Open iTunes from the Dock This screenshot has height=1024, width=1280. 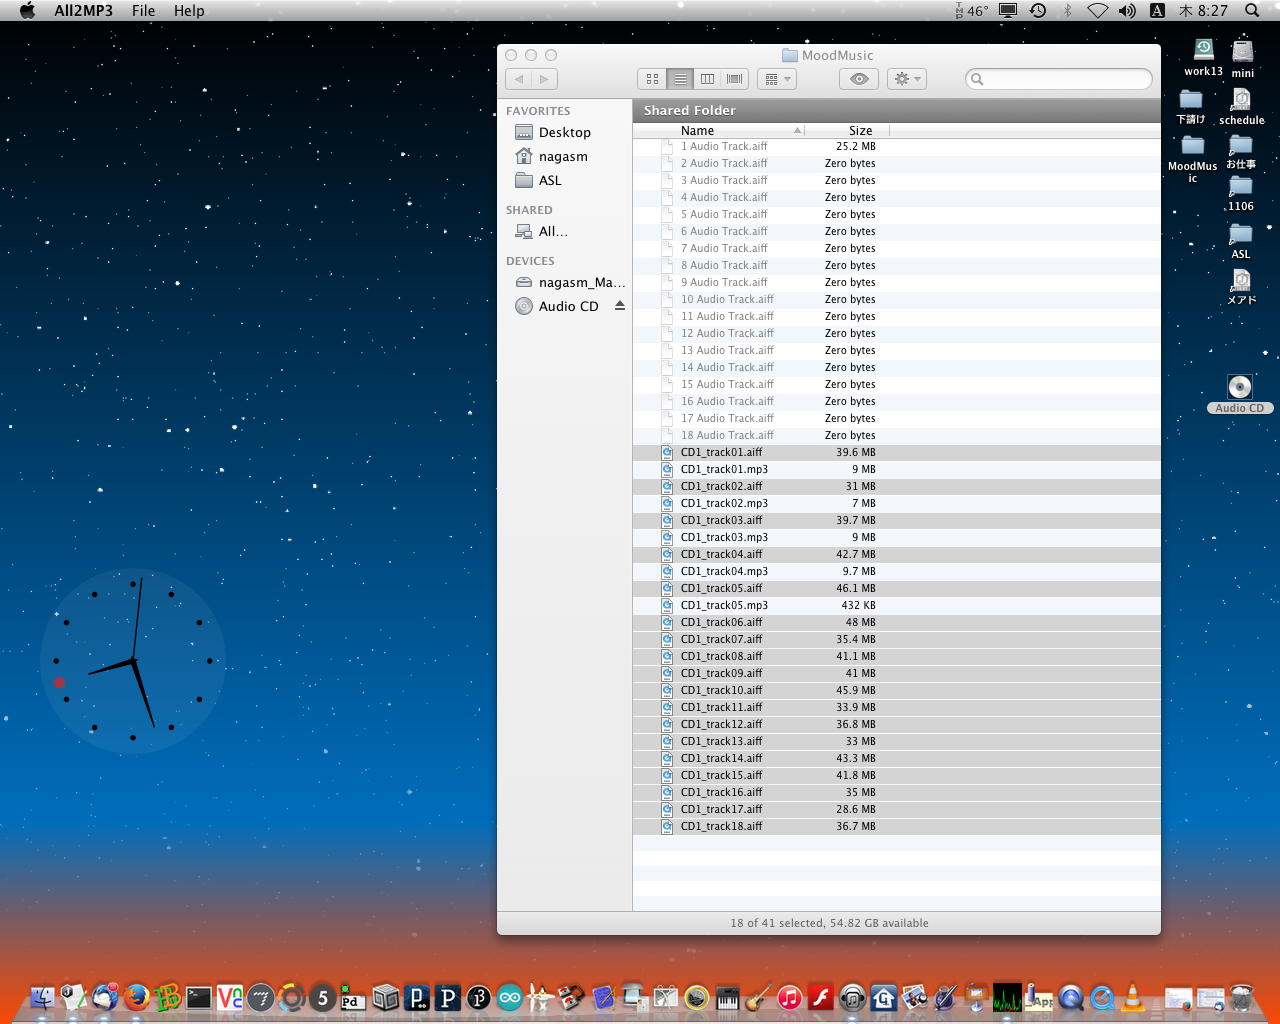(790, 997)
